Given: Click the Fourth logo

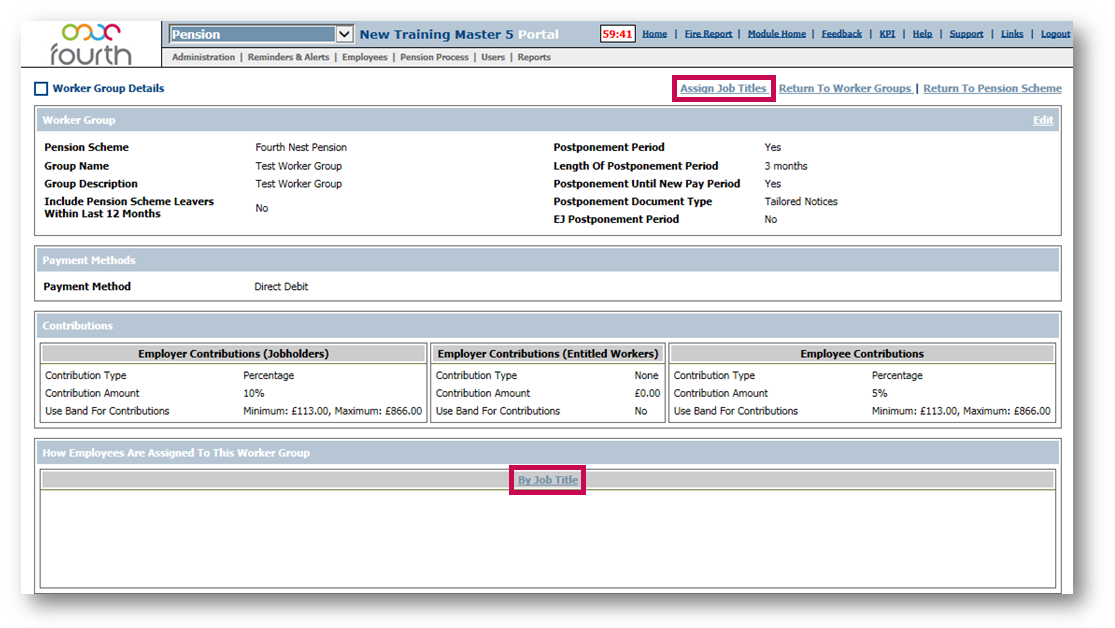Looking at the screenshot, I should pyautogui.click(x=91, y=44).
